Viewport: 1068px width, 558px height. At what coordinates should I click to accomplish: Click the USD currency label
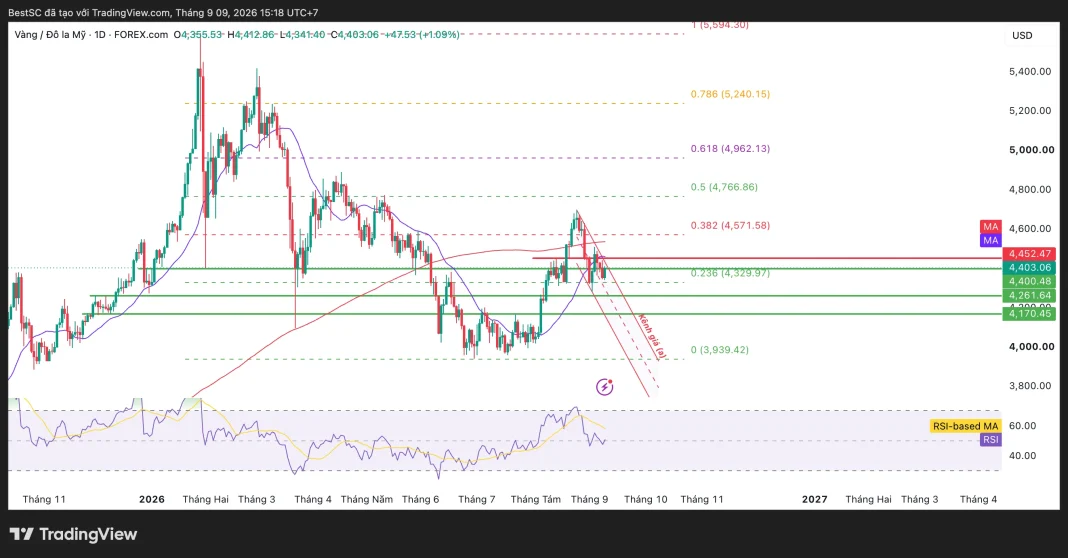tap(1022, 35)
